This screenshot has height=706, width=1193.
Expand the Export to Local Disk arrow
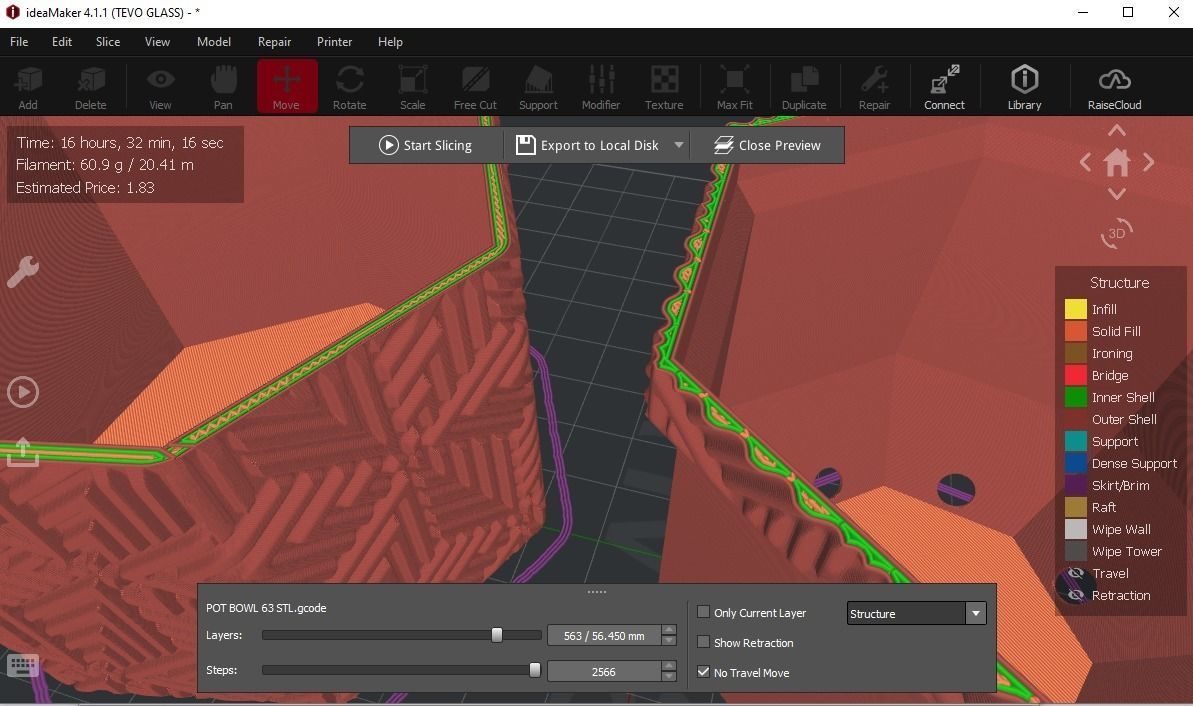(x=679, y=145)
